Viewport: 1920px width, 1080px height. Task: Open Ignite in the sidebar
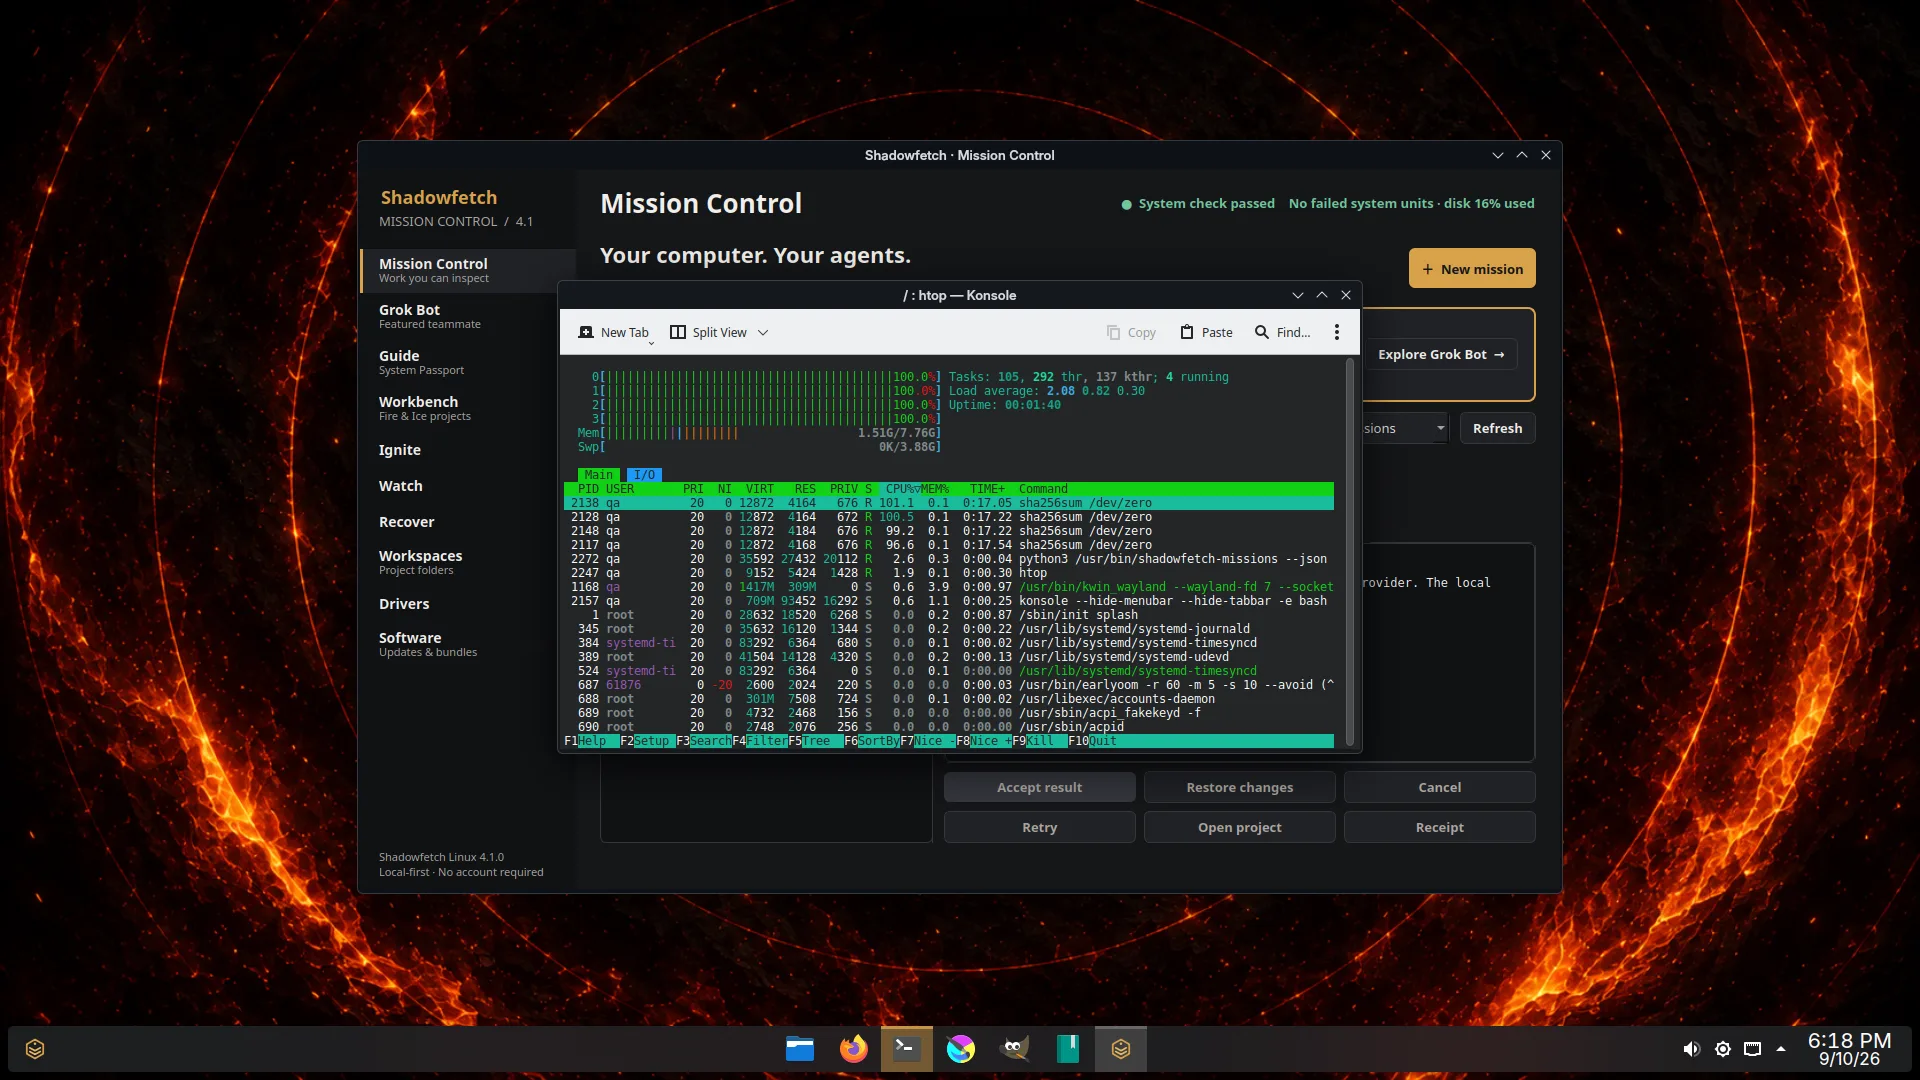click(468, 450)
